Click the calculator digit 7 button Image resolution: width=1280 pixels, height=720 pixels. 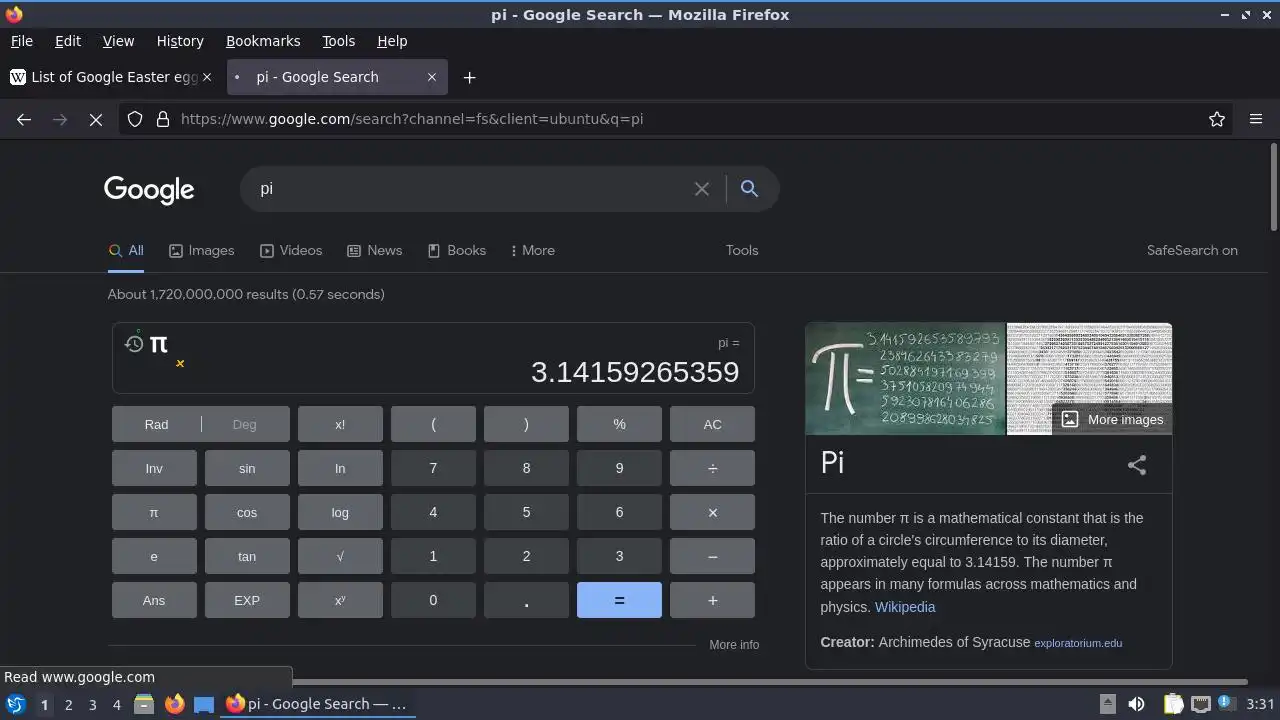tap(433, 468)
